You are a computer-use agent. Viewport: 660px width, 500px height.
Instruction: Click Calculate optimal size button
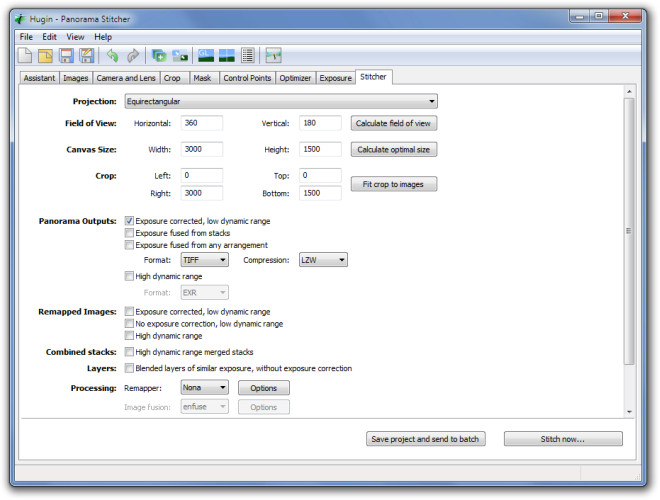(x=394, y=149)
